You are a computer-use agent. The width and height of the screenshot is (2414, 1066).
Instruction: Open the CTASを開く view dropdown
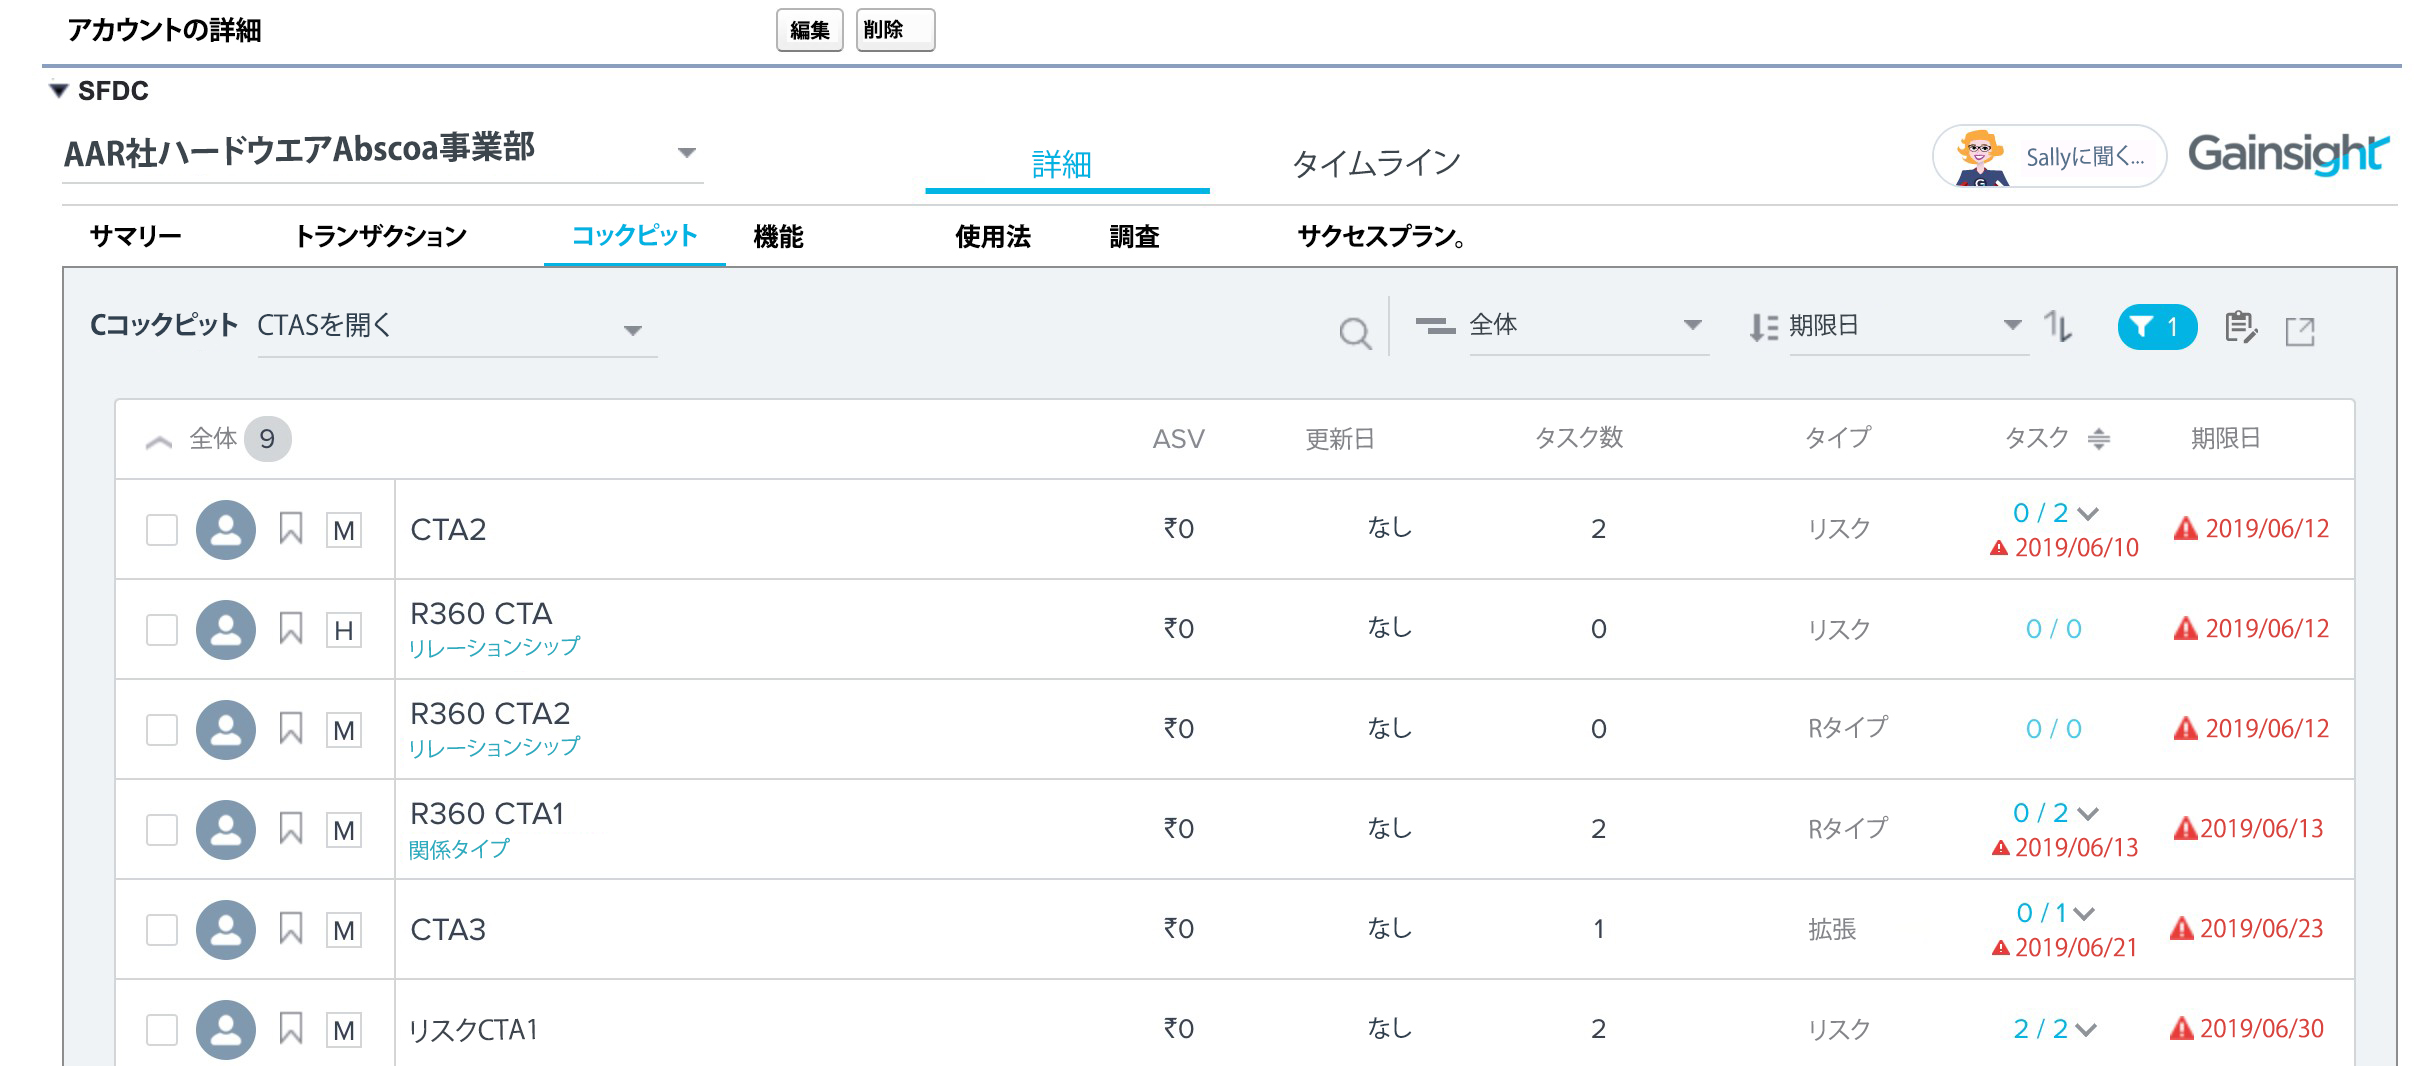[457, 327]
